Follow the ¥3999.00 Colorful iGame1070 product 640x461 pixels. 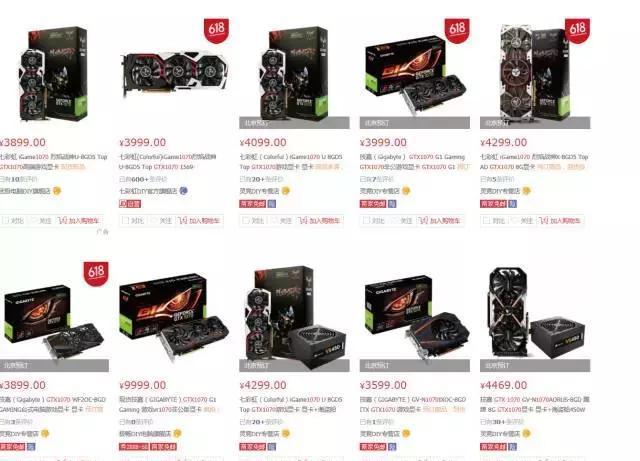coord(160,220)
